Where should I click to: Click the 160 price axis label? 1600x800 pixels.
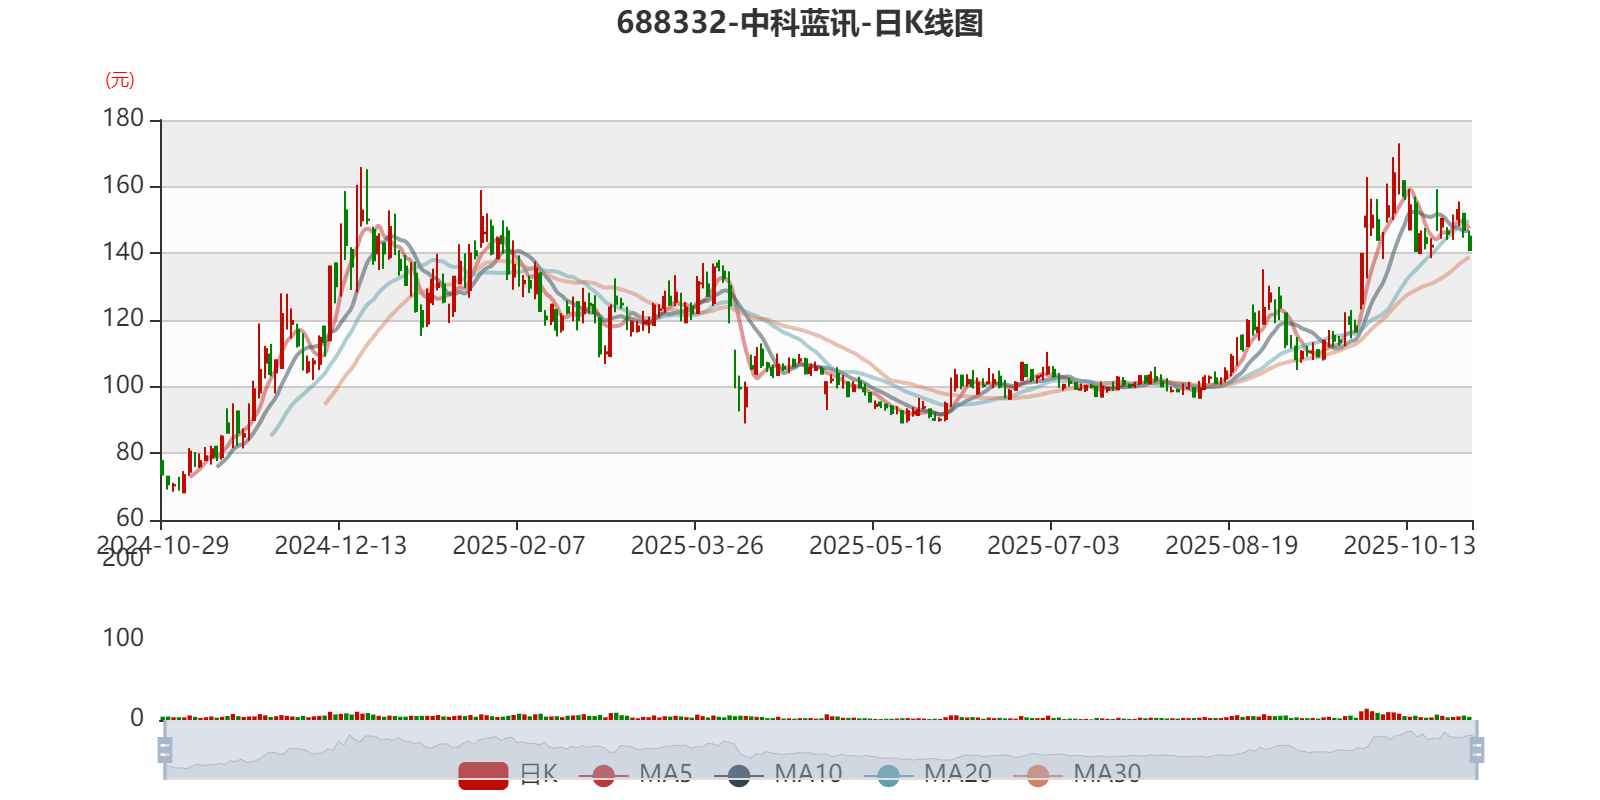(x=123, y=186)
